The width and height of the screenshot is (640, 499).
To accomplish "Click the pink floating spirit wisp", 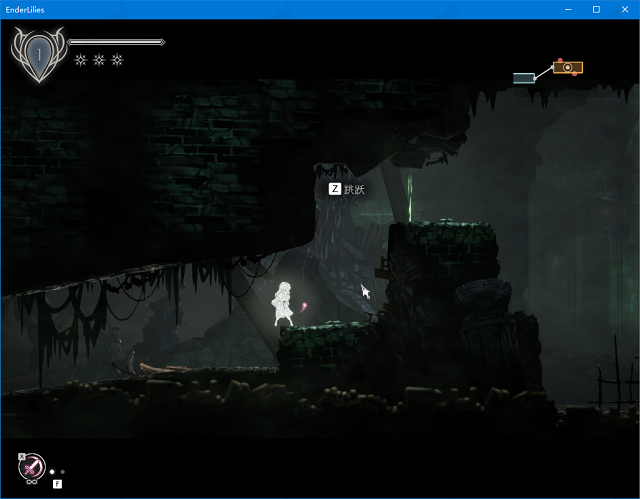I will 303,307.
